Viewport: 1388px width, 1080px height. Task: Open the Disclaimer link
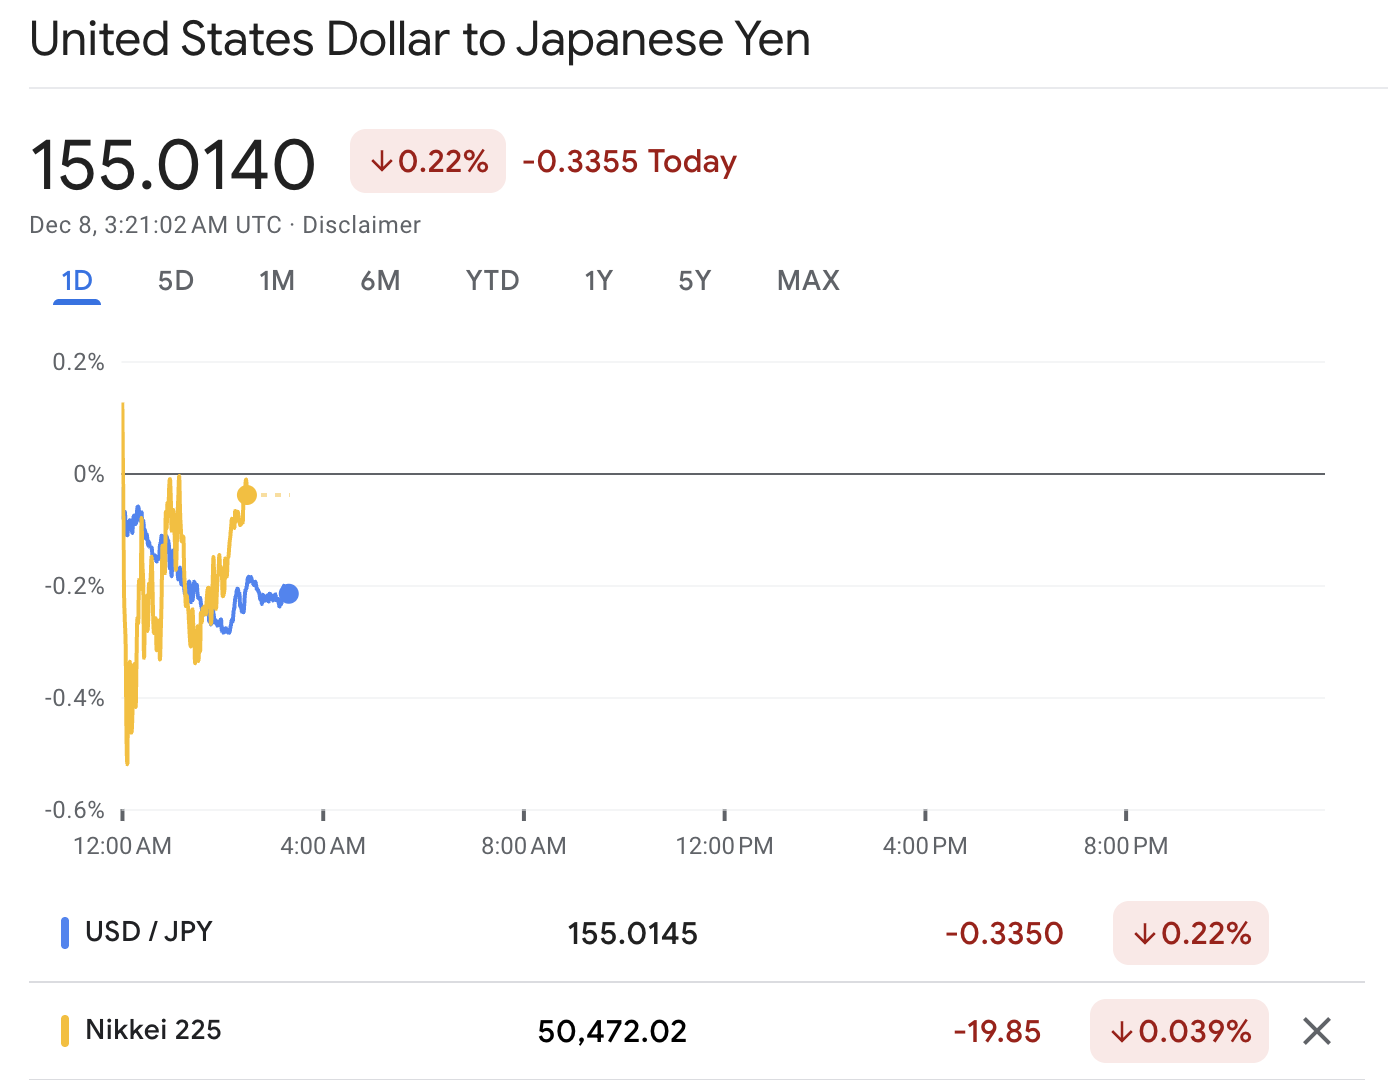pyautogui.click(x=362, y=224)
